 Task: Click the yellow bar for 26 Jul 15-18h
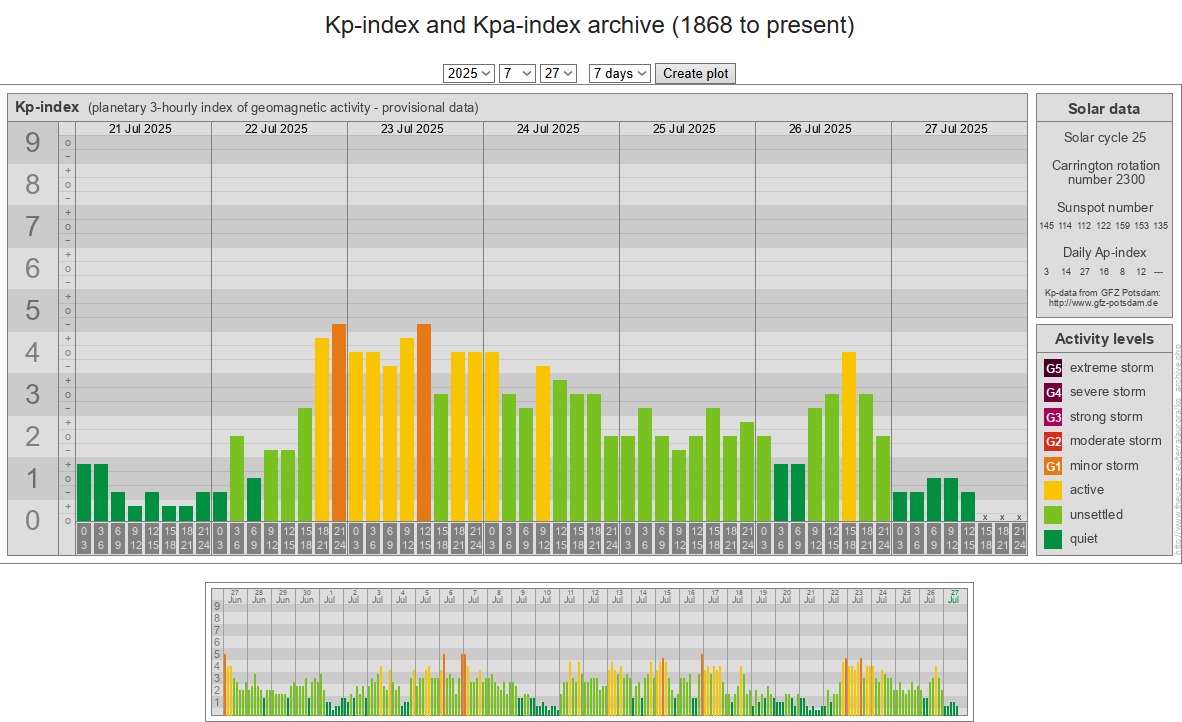click(849, 436)
